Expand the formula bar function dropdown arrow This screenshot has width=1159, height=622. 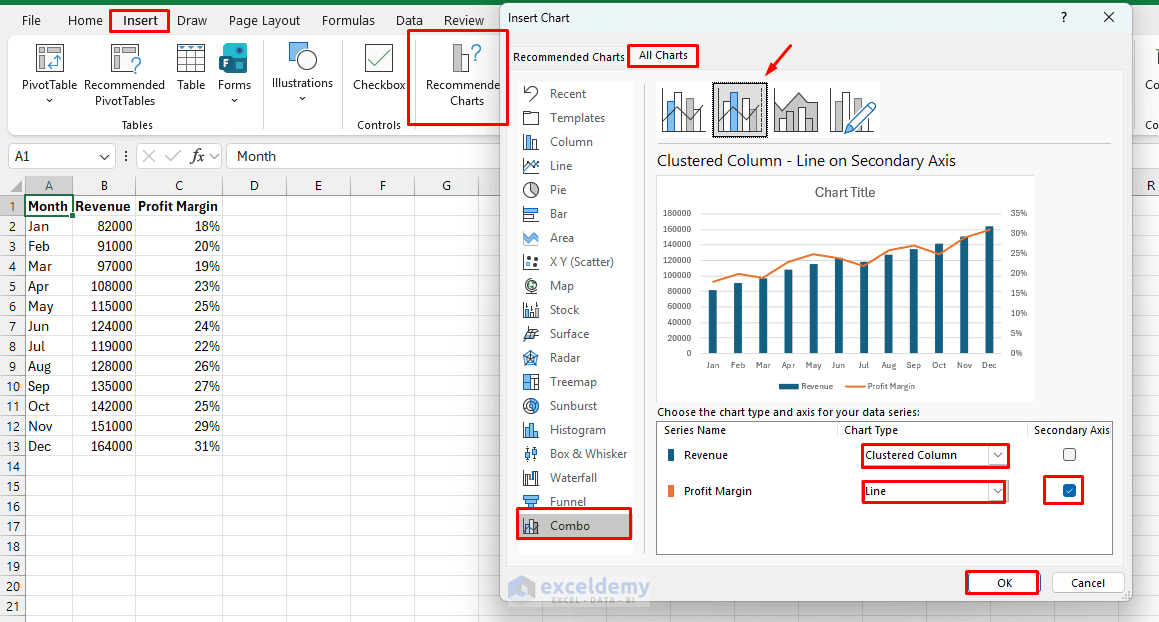point(214,156)
